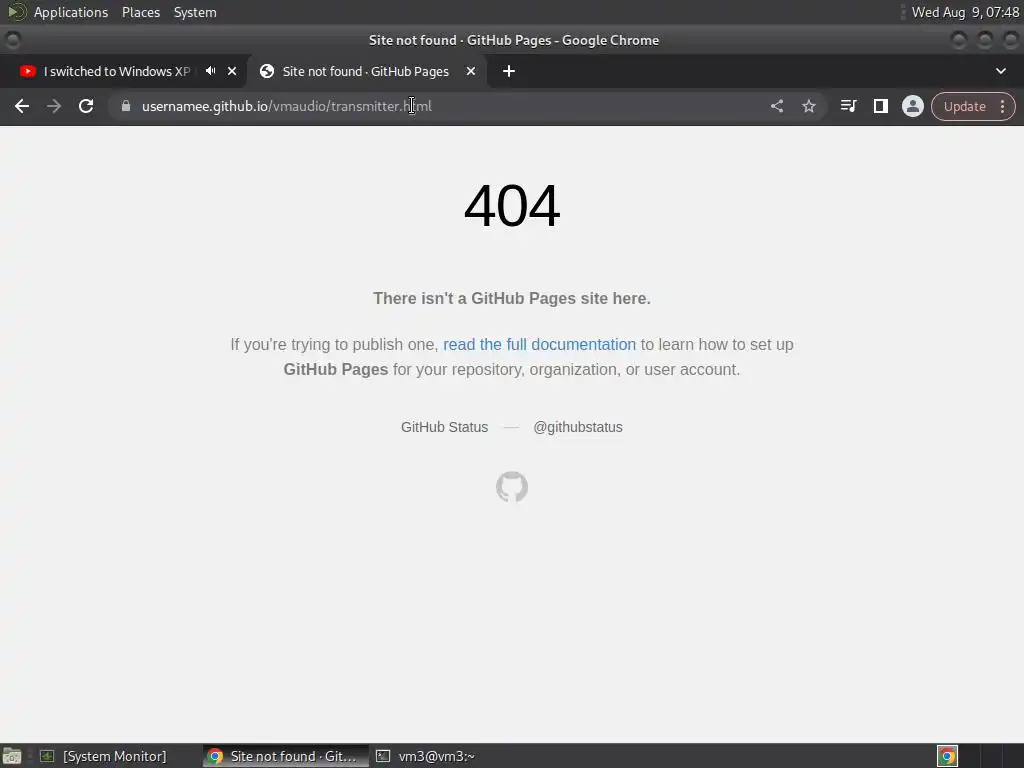Viewport: 1024px width, 768px height.
Task: Click the Chrome icon in bottom tray
Action: 947,756
